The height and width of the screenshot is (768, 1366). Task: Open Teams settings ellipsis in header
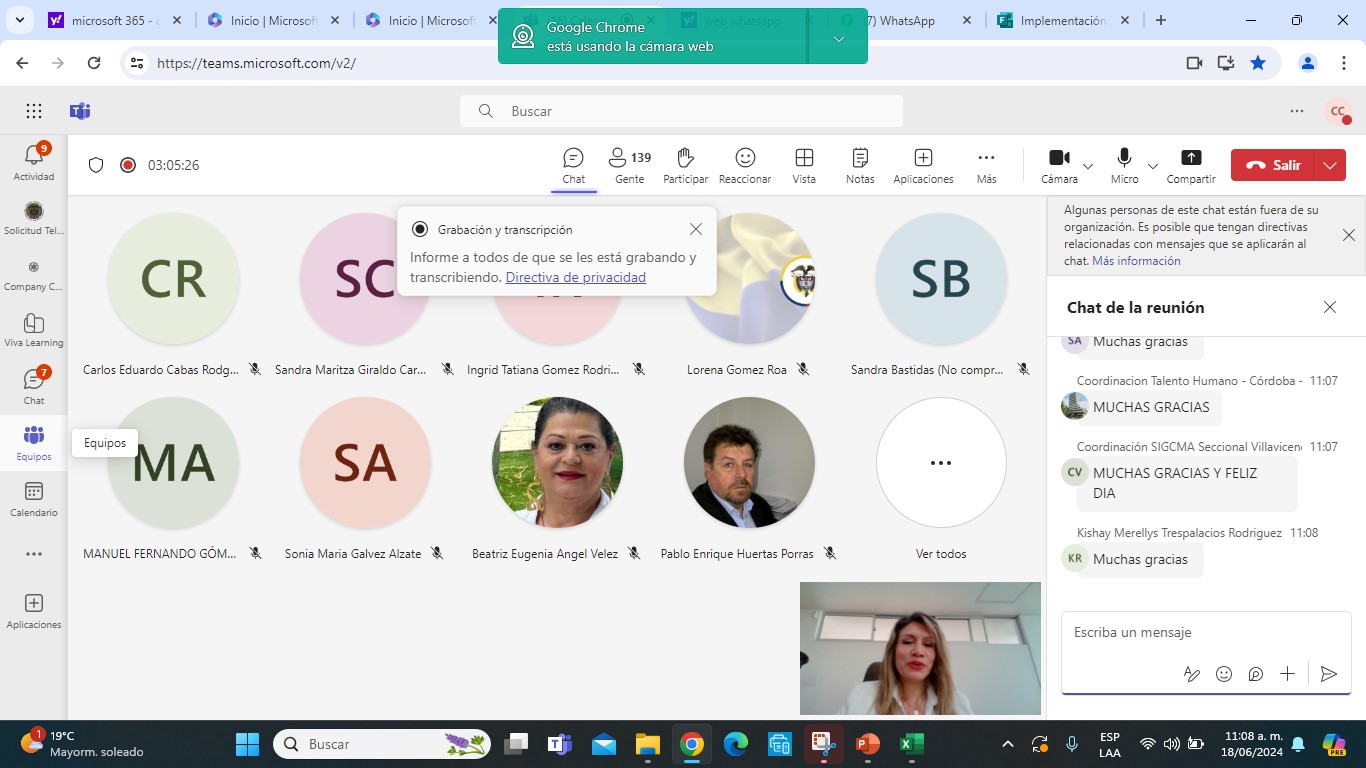1297,111
